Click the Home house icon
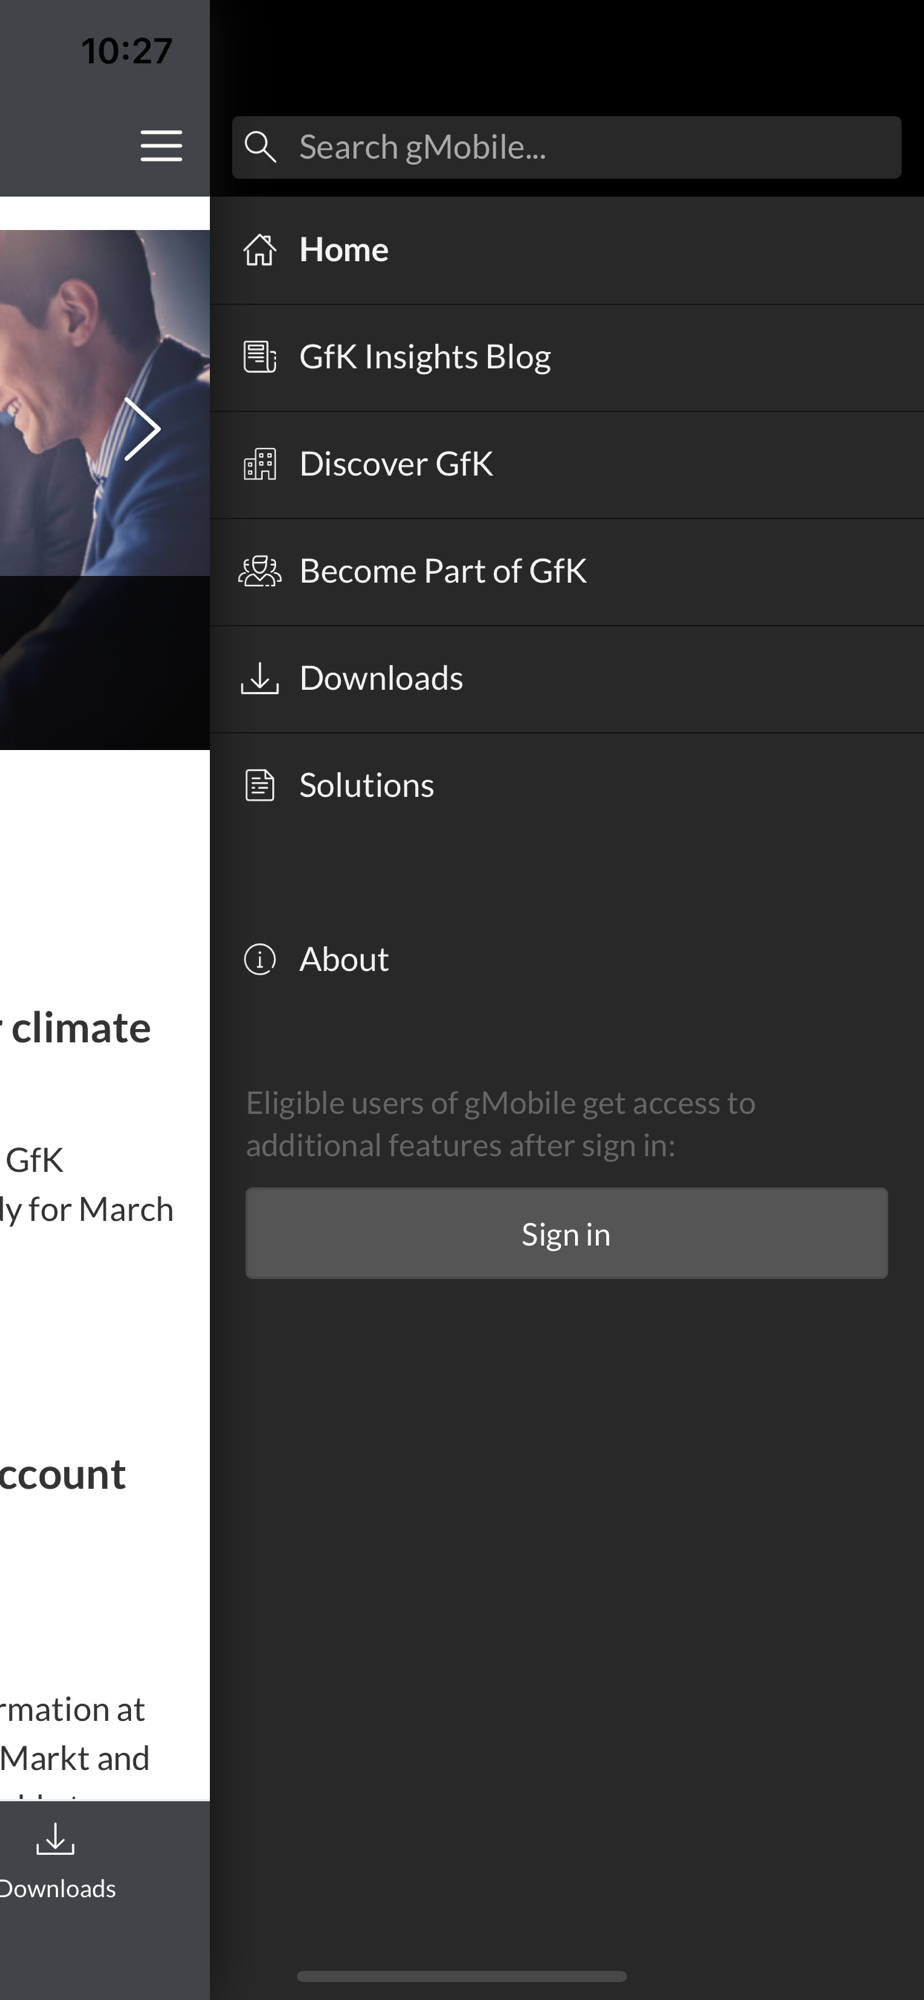This screenshot has width=924, height=2000. [260, 250]
